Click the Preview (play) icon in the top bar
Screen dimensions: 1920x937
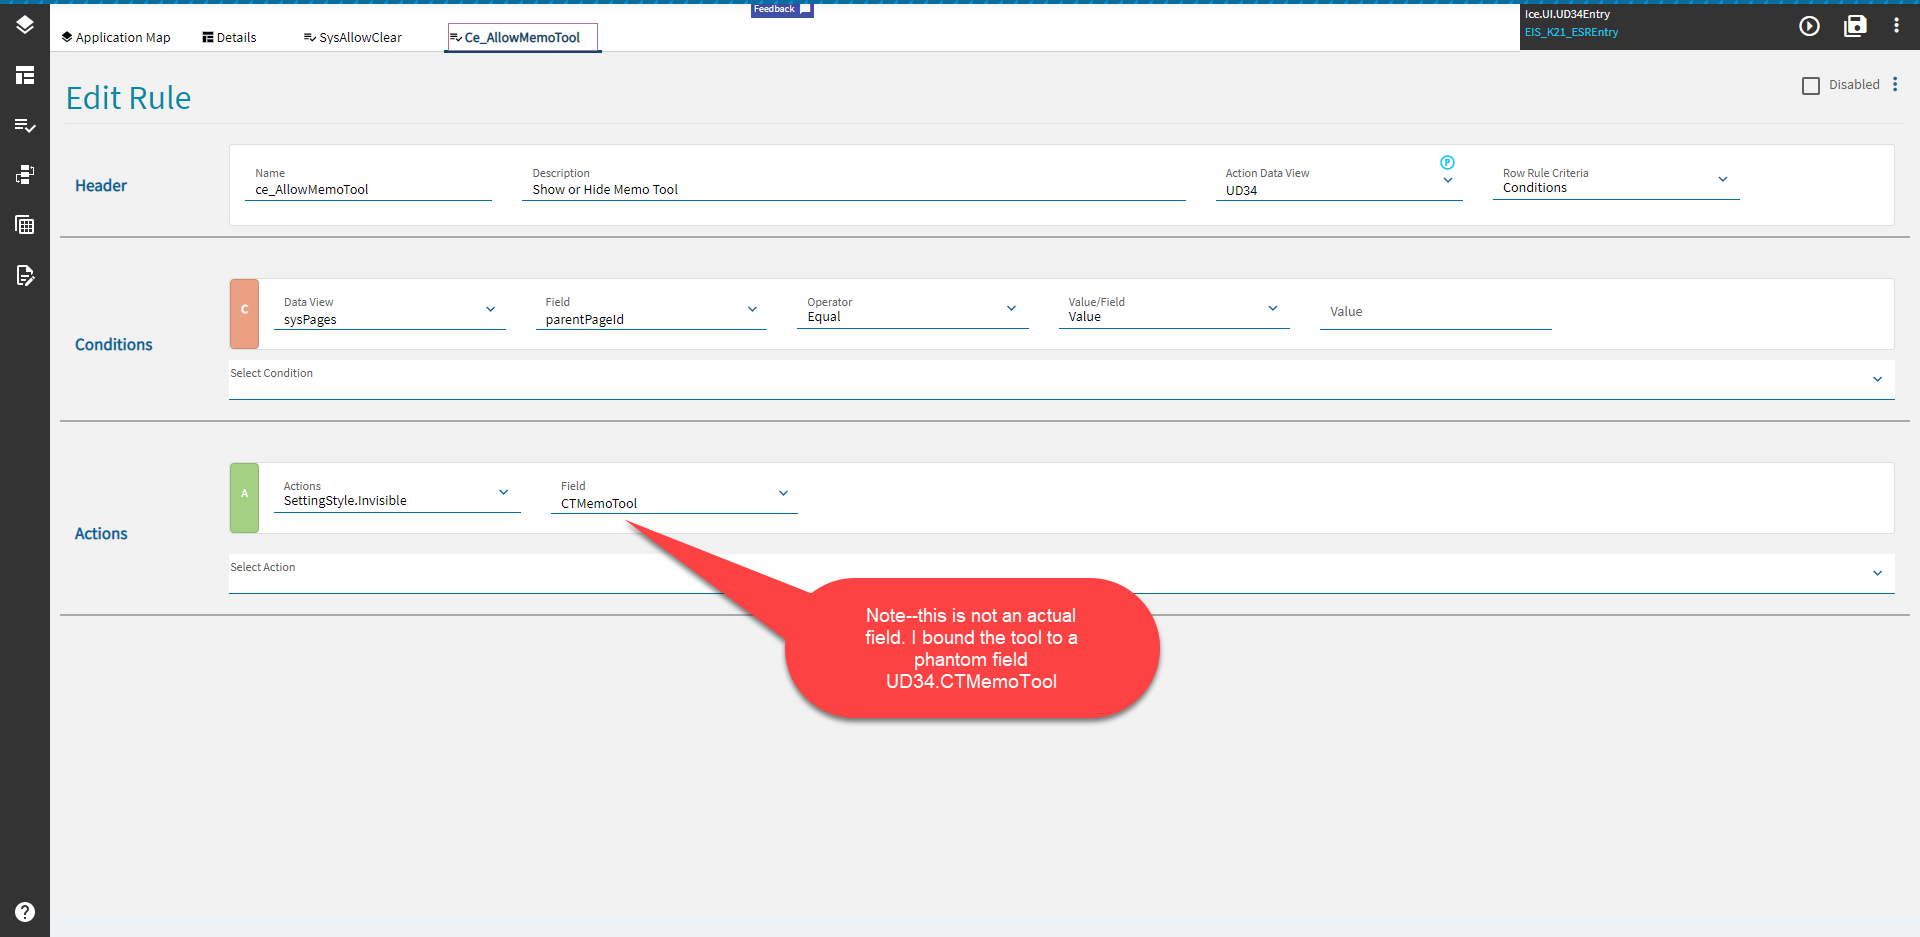click(1810, 27)
